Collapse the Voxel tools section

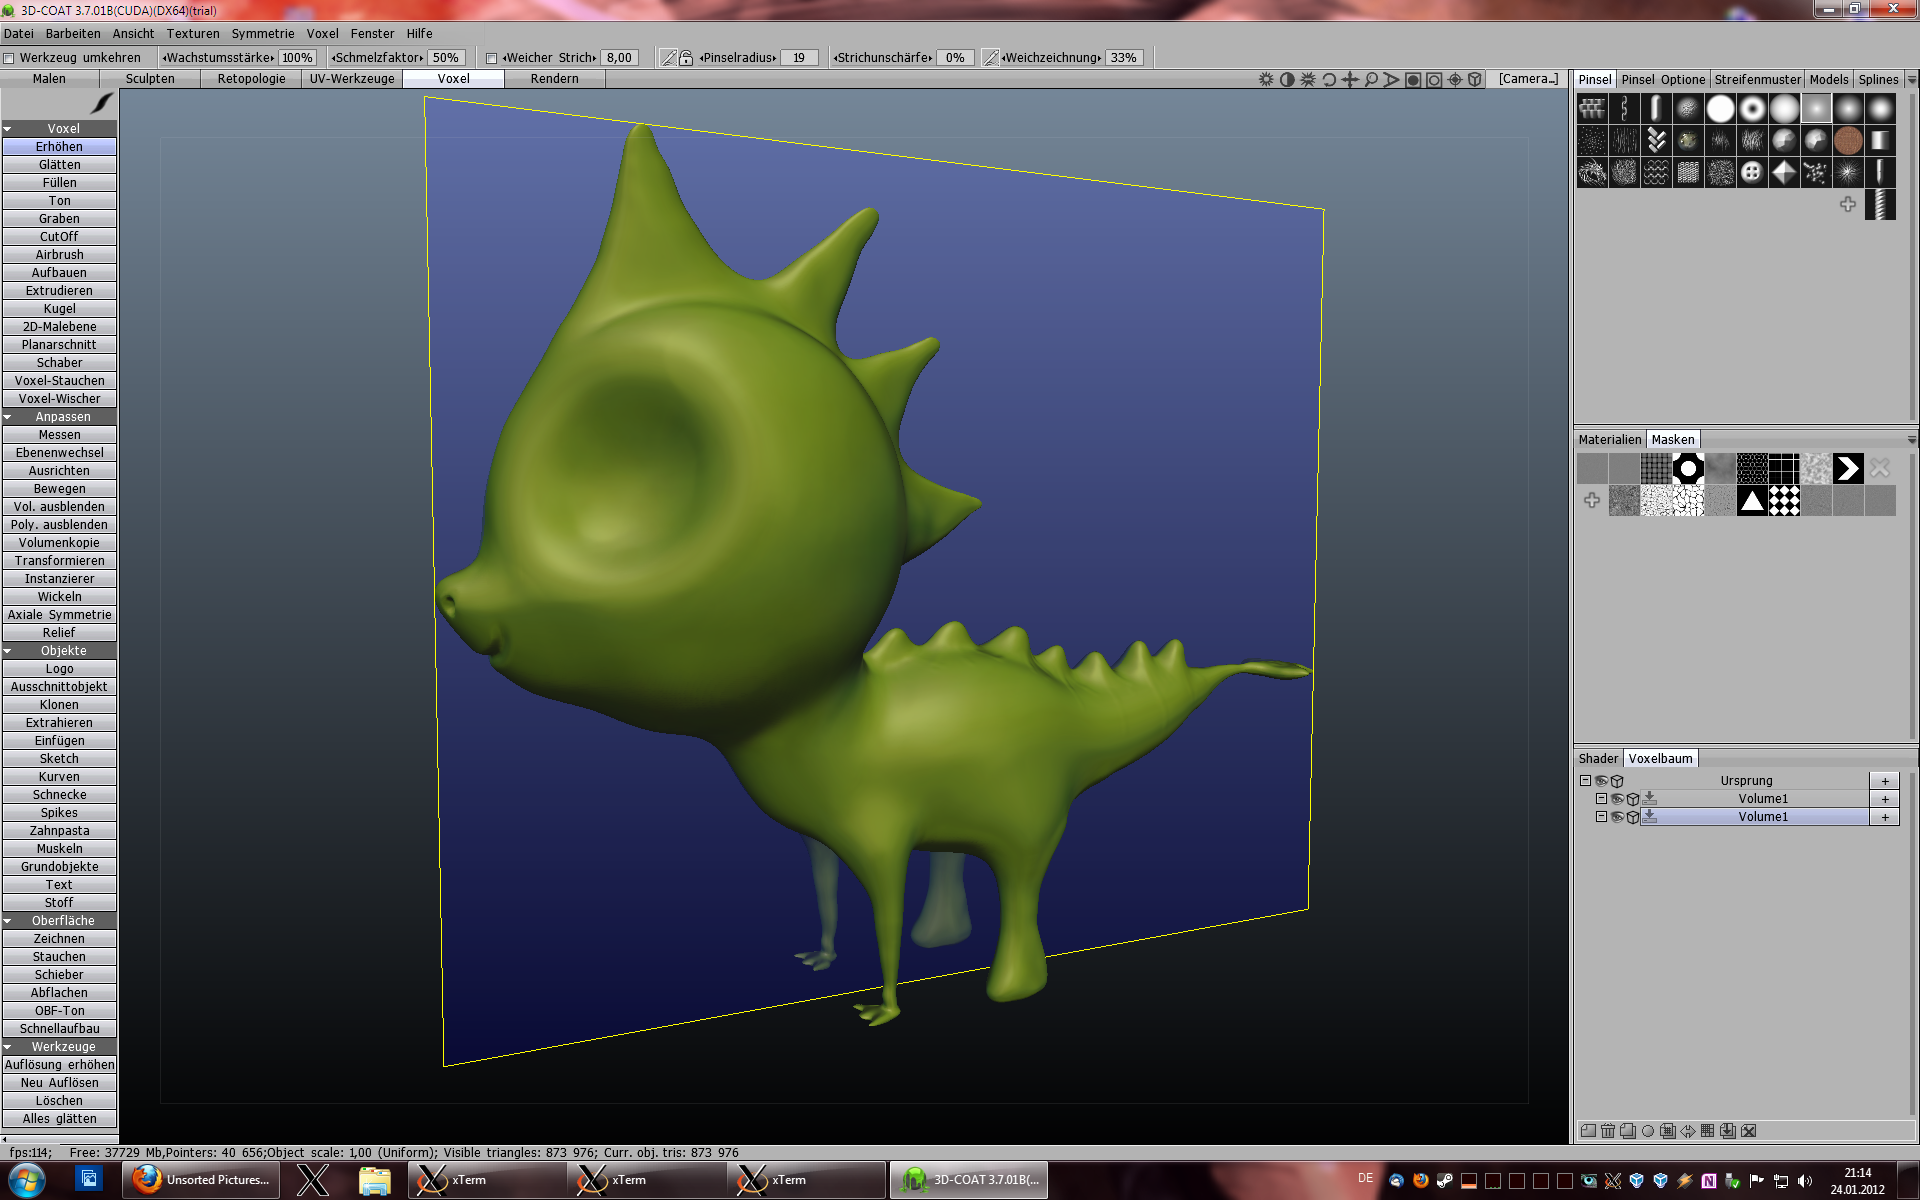click(x=8, y=129)
